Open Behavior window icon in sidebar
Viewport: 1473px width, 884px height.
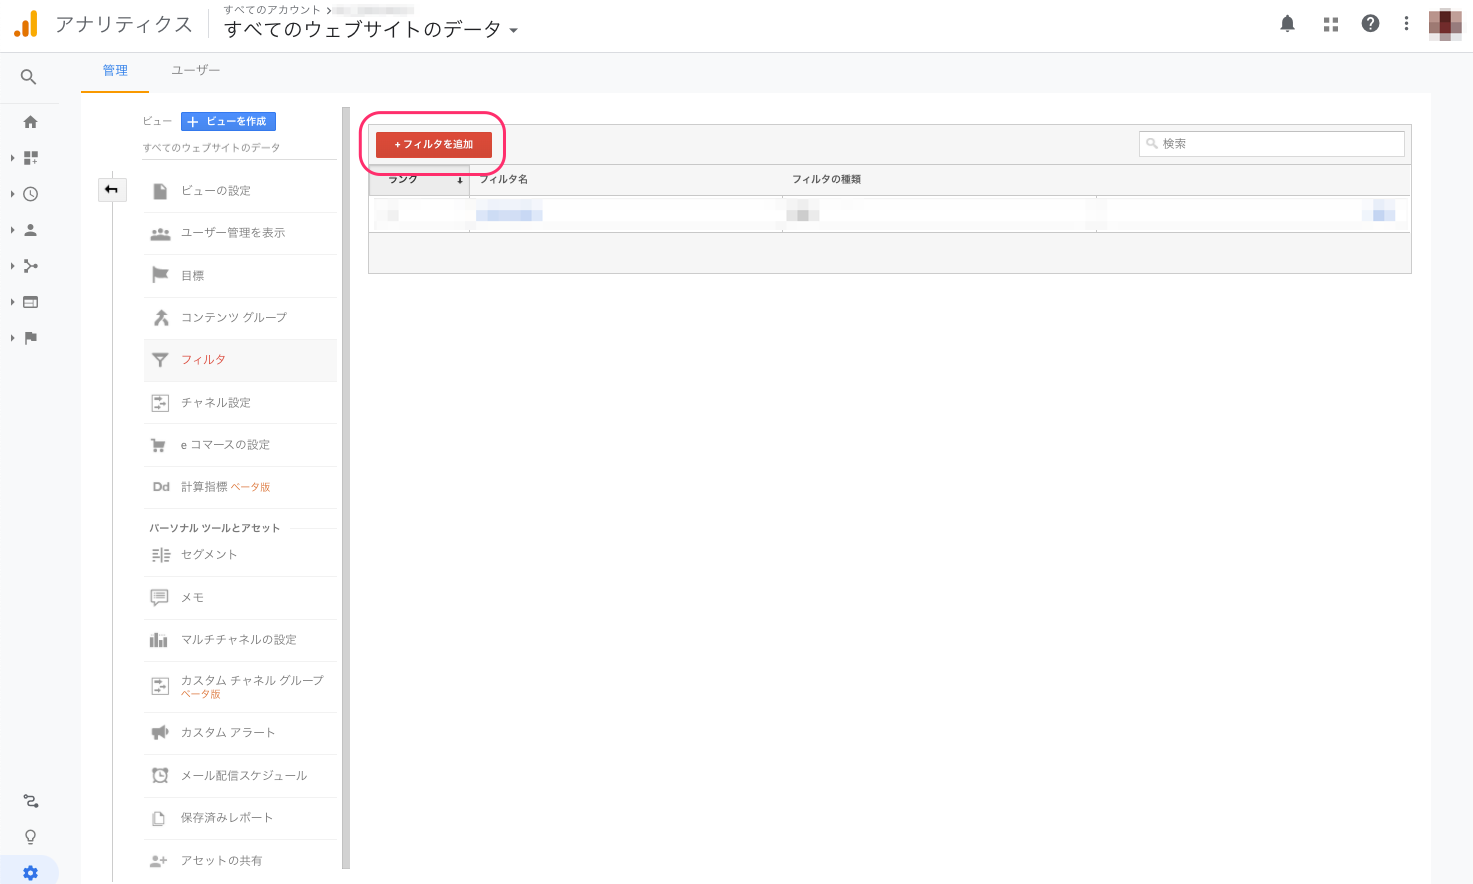(30, 302)
